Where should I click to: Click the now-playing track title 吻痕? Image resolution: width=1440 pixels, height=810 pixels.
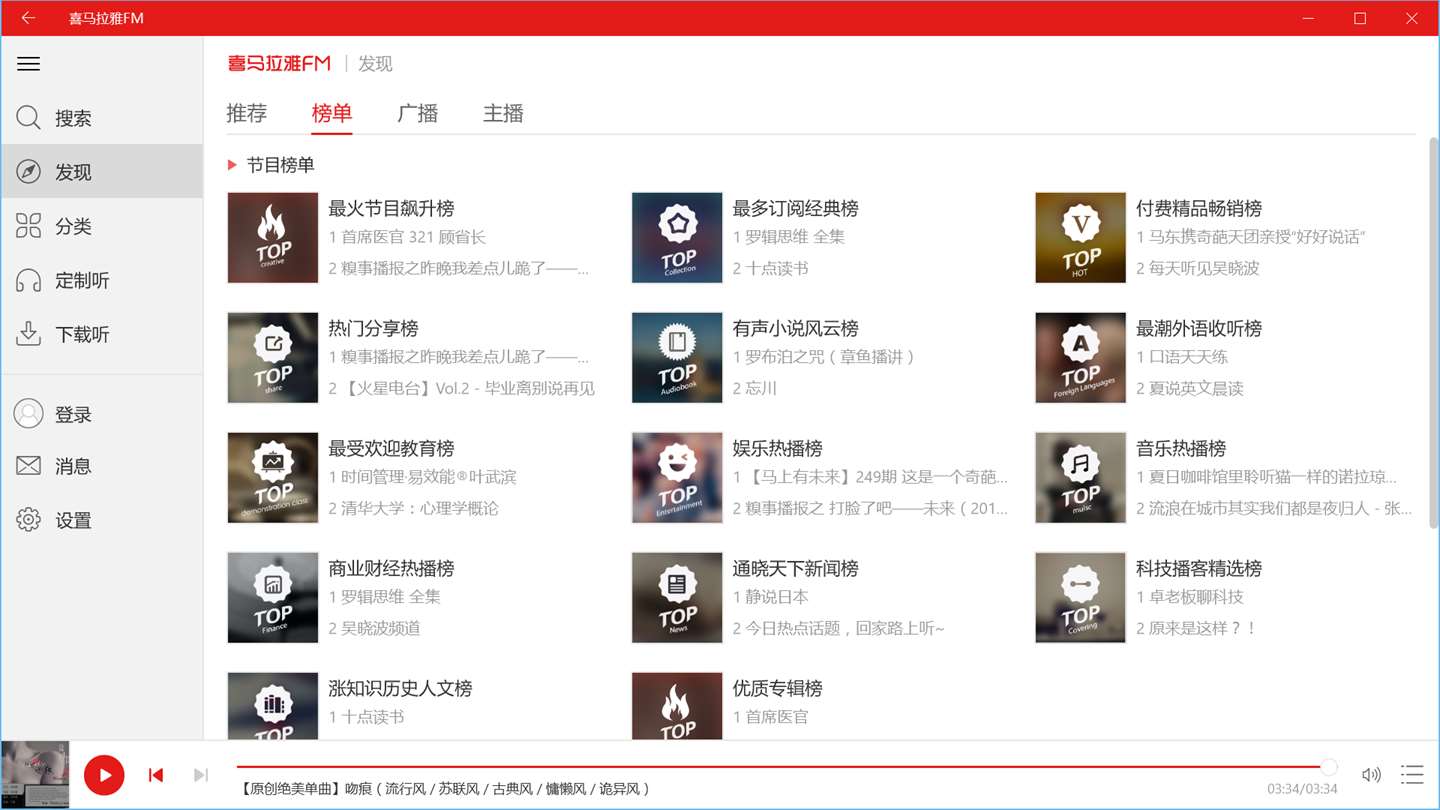coord(446,789)
